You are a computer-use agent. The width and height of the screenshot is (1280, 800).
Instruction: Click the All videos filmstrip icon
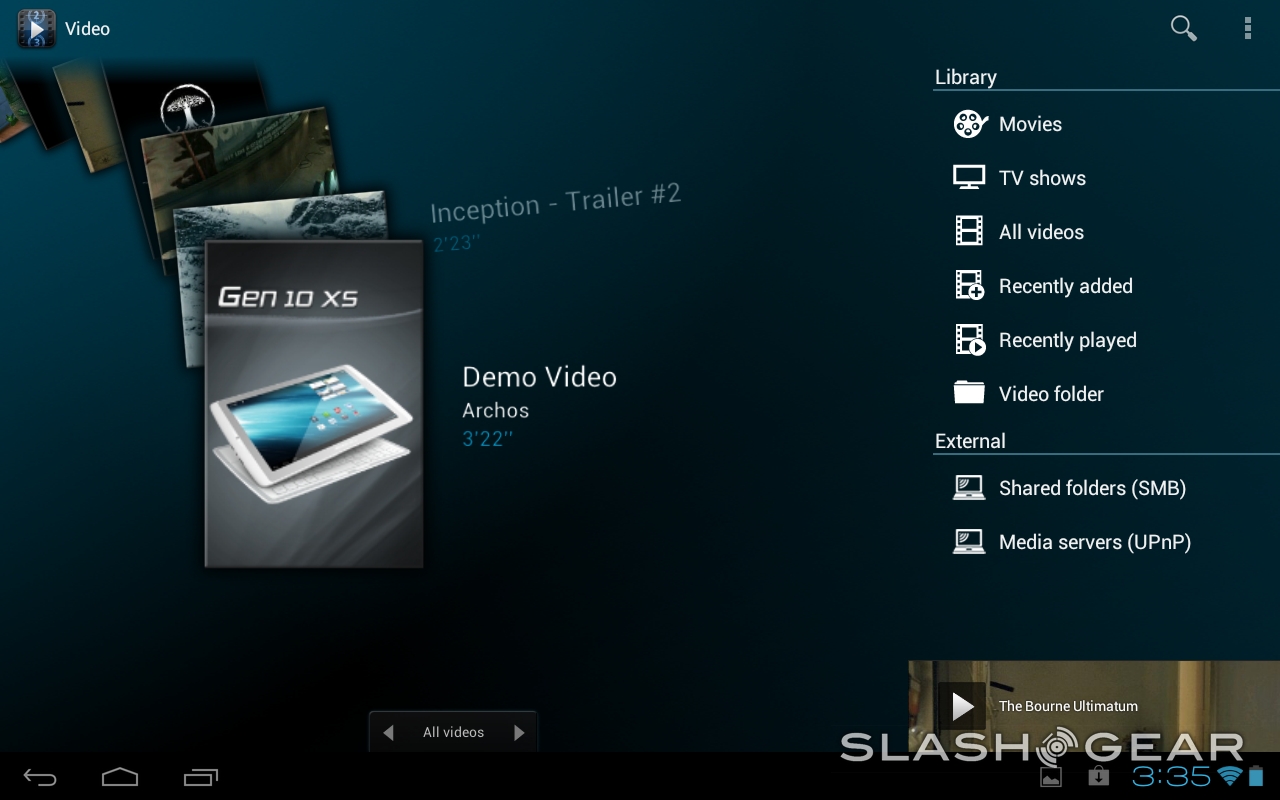click(x=969, y=232)
